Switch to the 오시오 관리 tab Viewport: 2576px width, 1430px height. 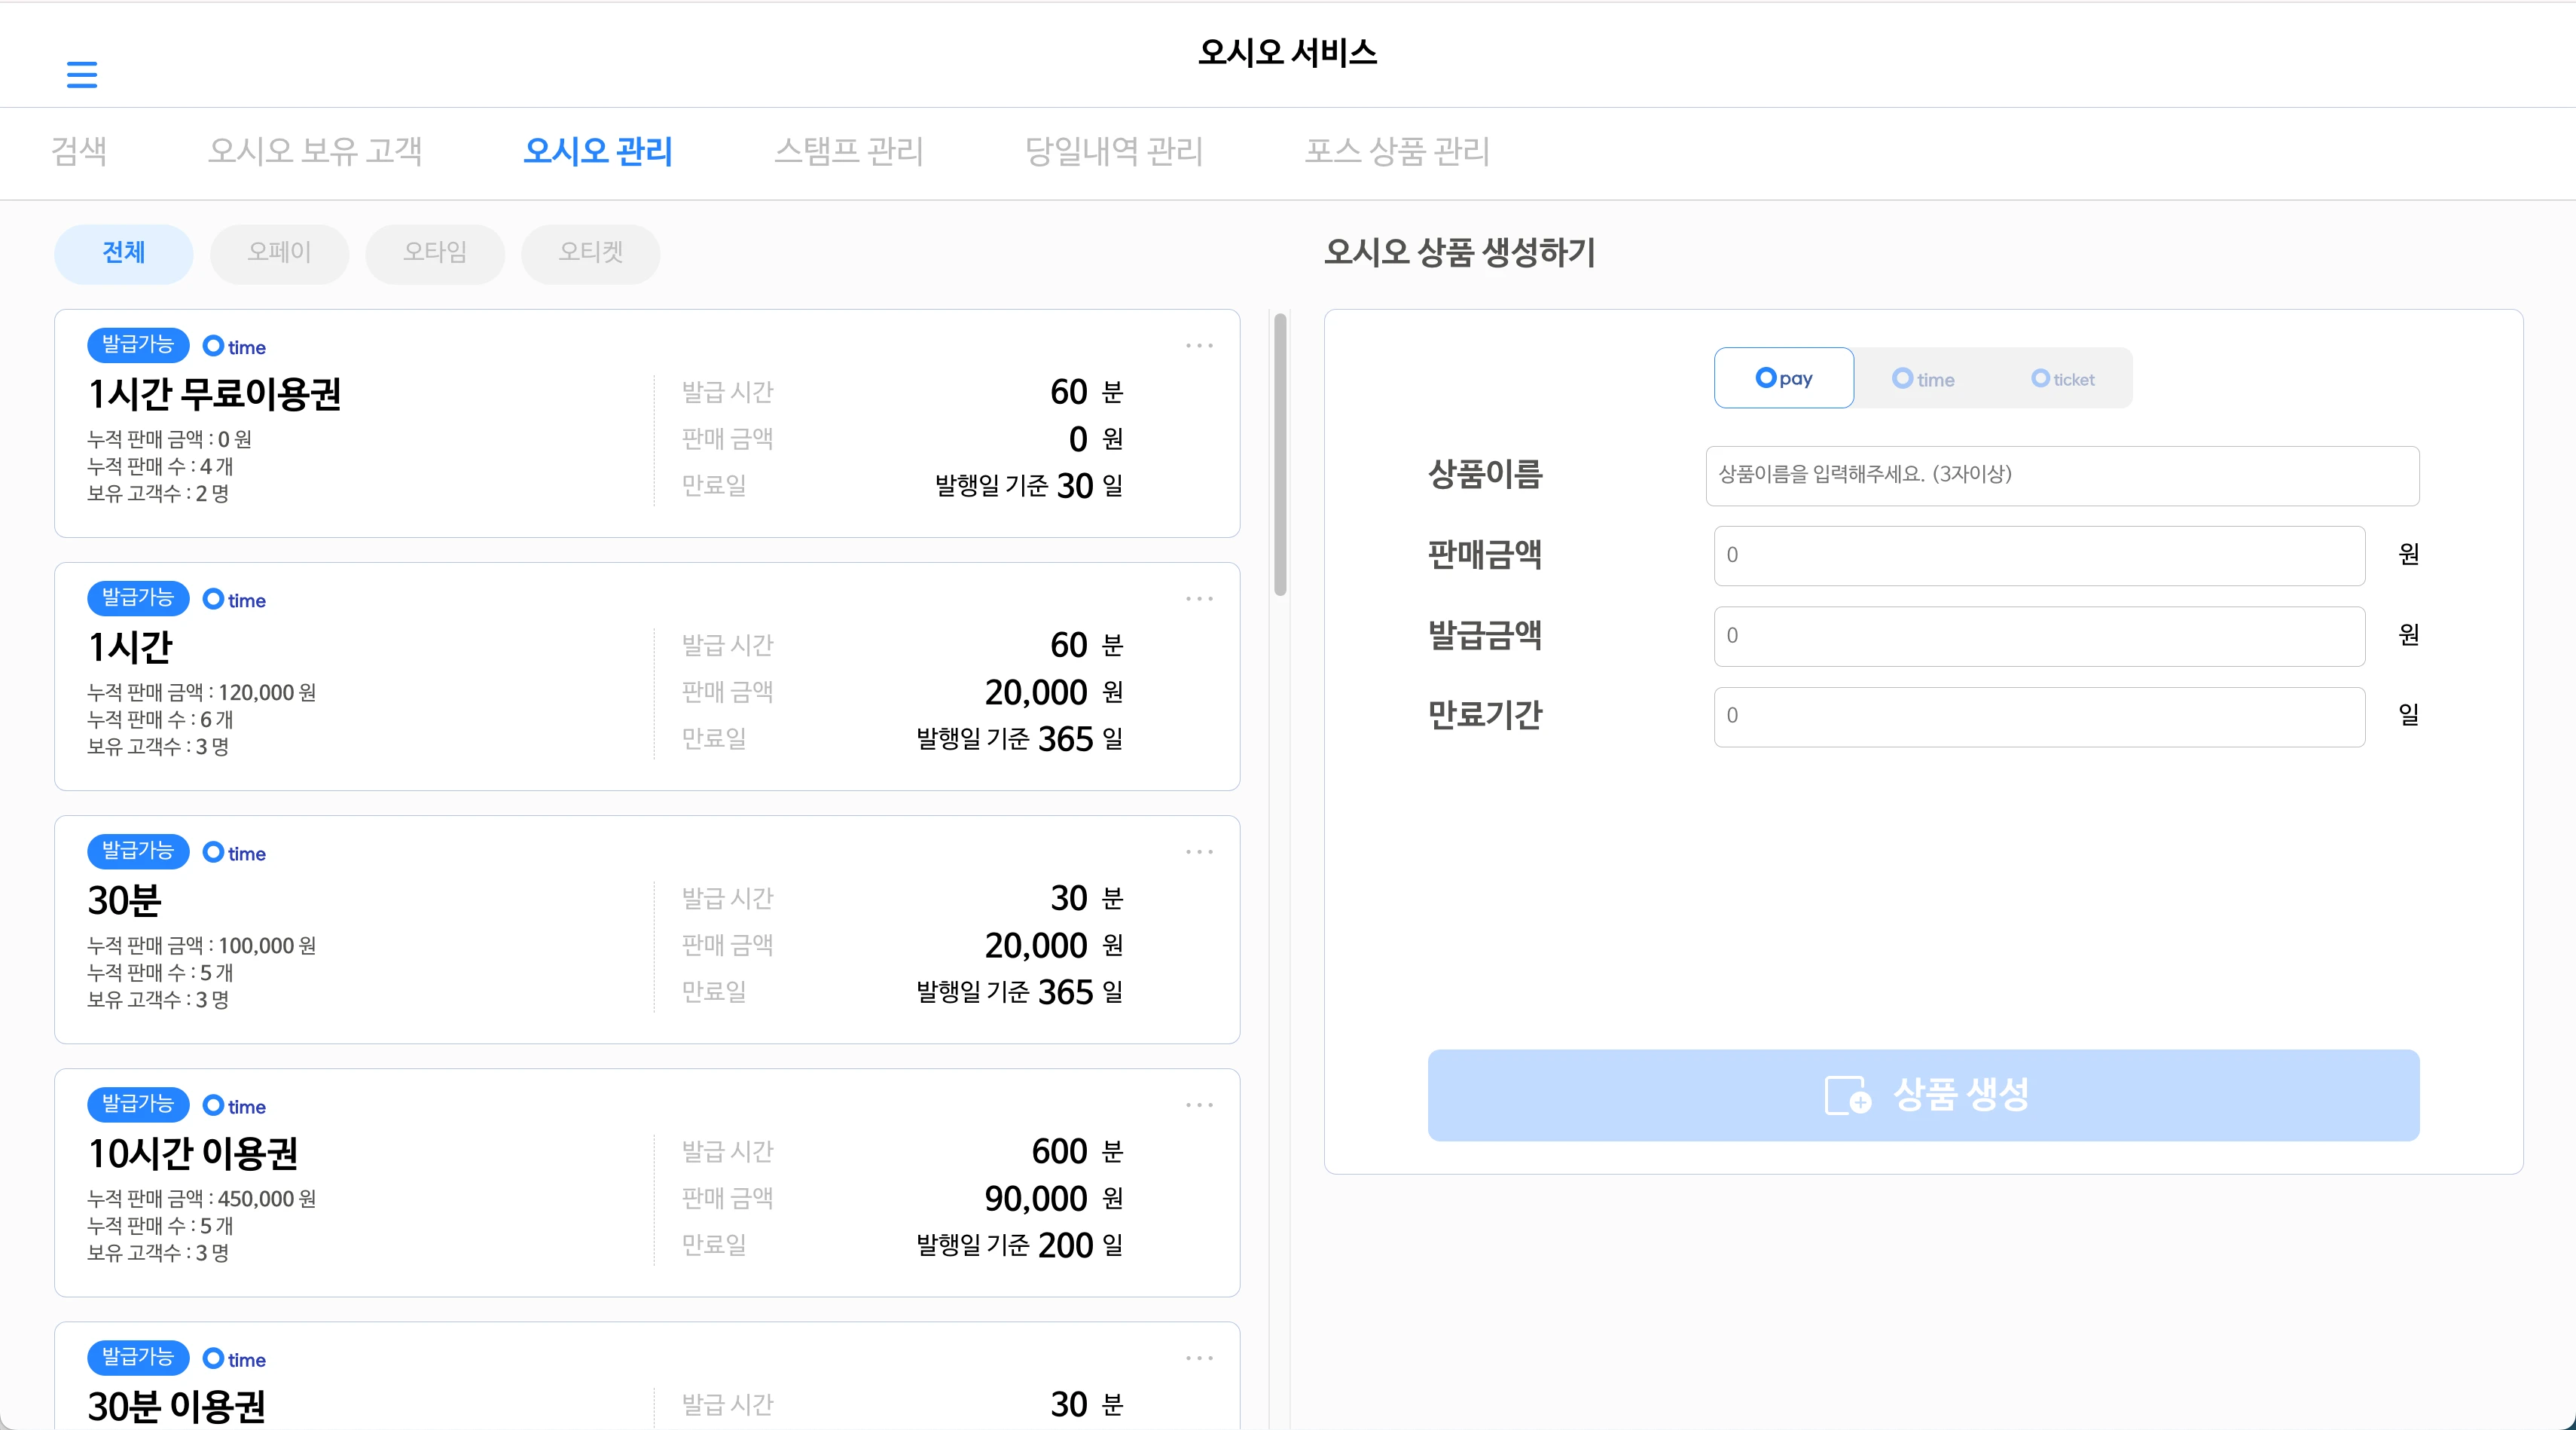598,151
